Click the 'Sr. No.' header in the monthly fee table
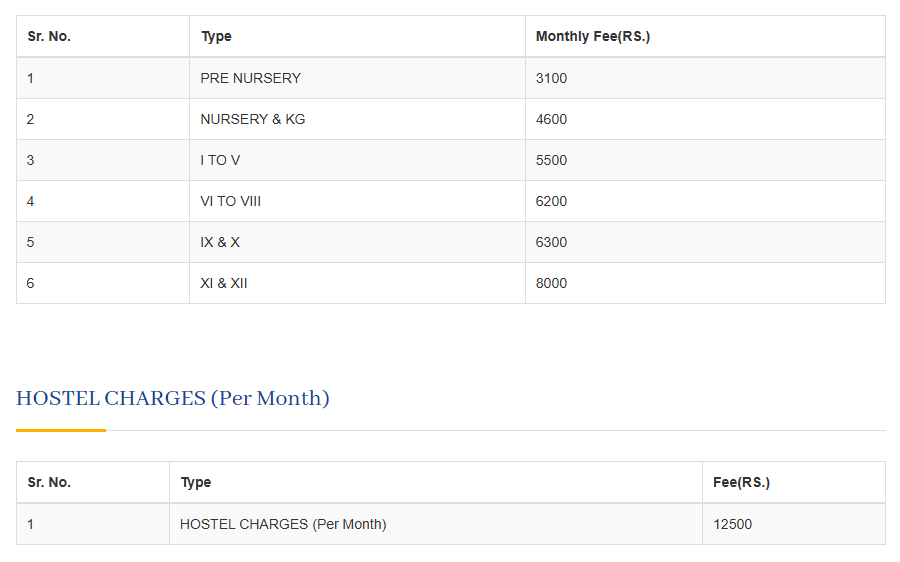The width and height of the screenshot is (900, 562). [49, 36]
